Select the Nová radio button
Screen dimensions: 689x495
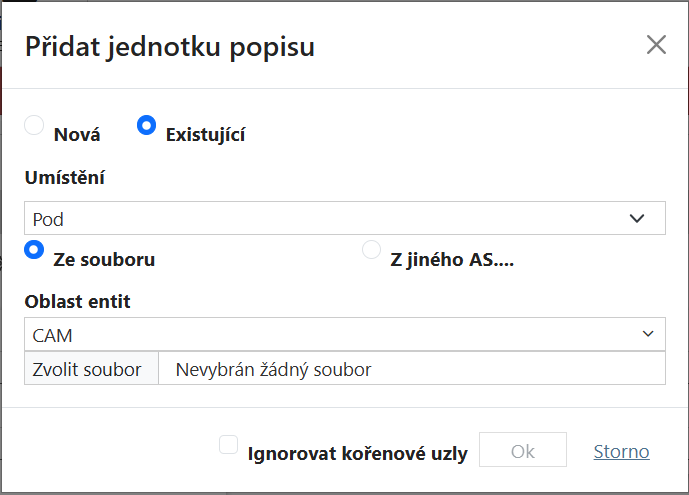(34, 125)
